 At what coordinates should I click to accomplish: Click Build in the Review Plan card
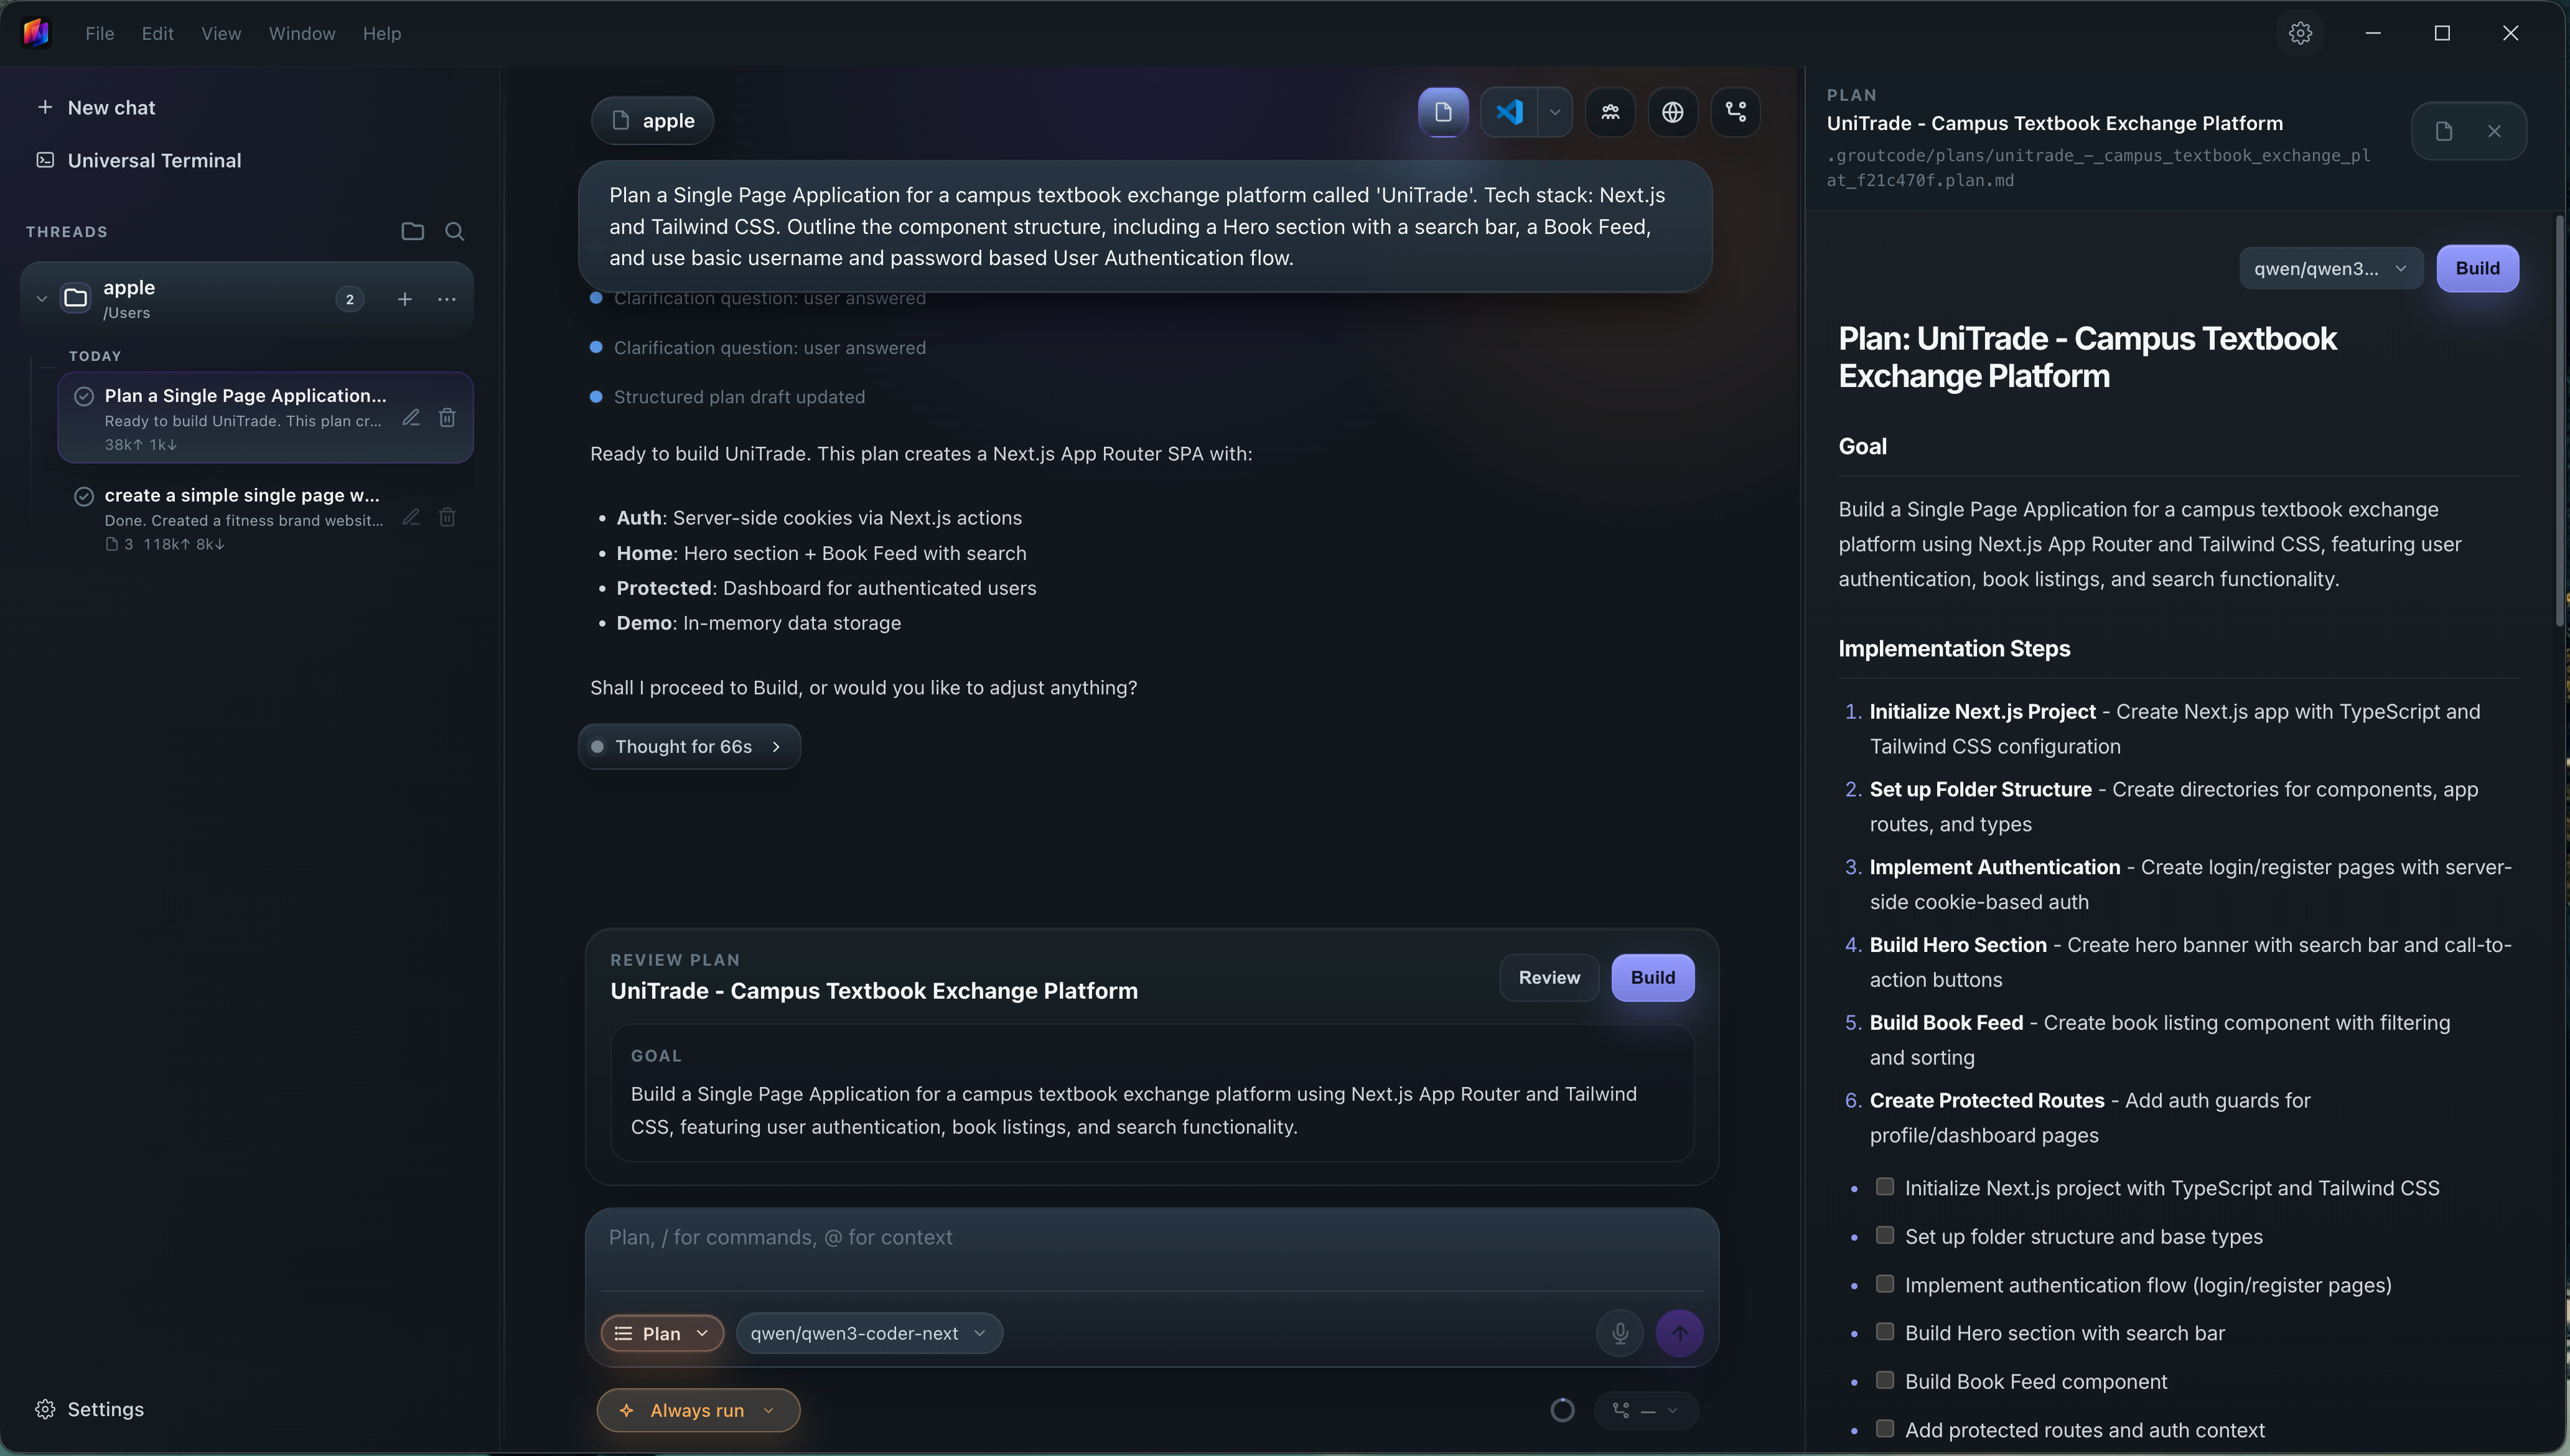(x=1653, y=978)
